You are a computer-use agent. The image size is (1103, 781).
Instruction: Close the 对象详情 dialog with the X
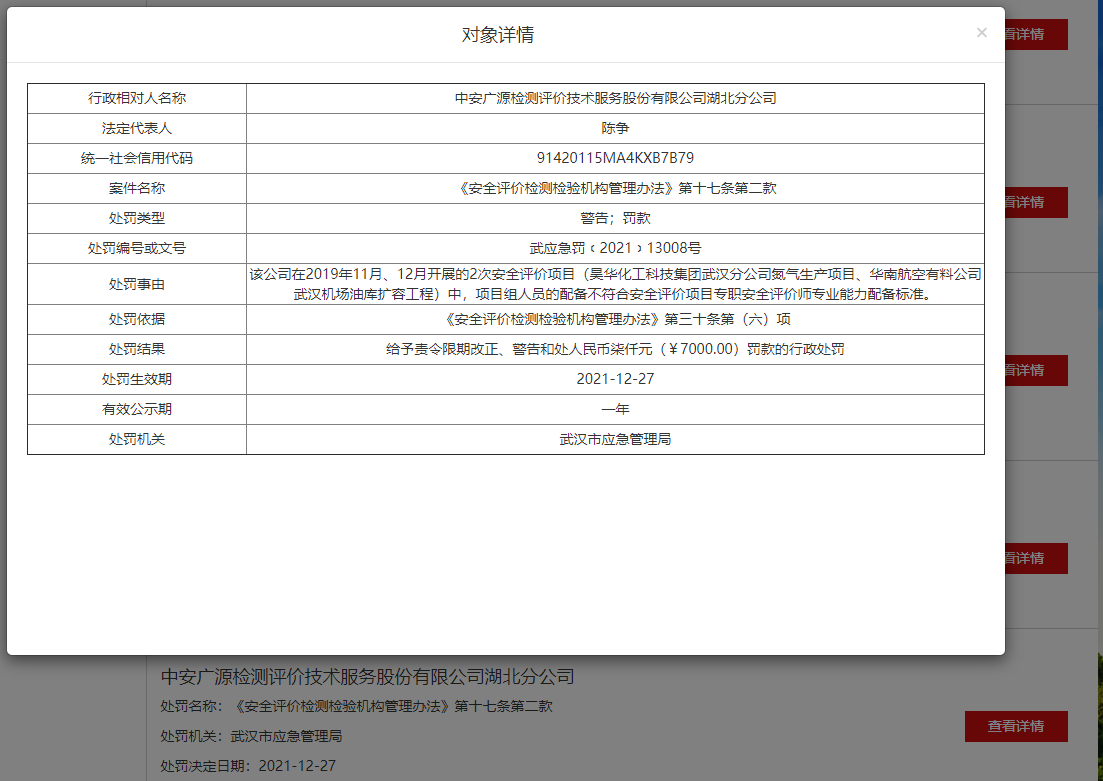pyautogui.click(x=981, y=33)
